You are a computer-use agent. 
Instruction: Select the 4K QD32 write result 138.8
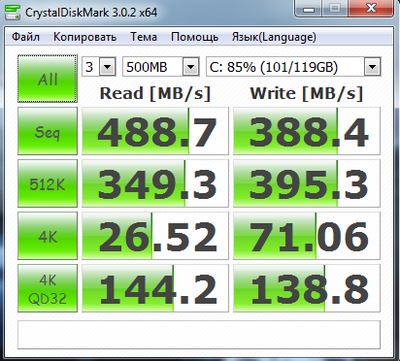[x=307, y=288]
